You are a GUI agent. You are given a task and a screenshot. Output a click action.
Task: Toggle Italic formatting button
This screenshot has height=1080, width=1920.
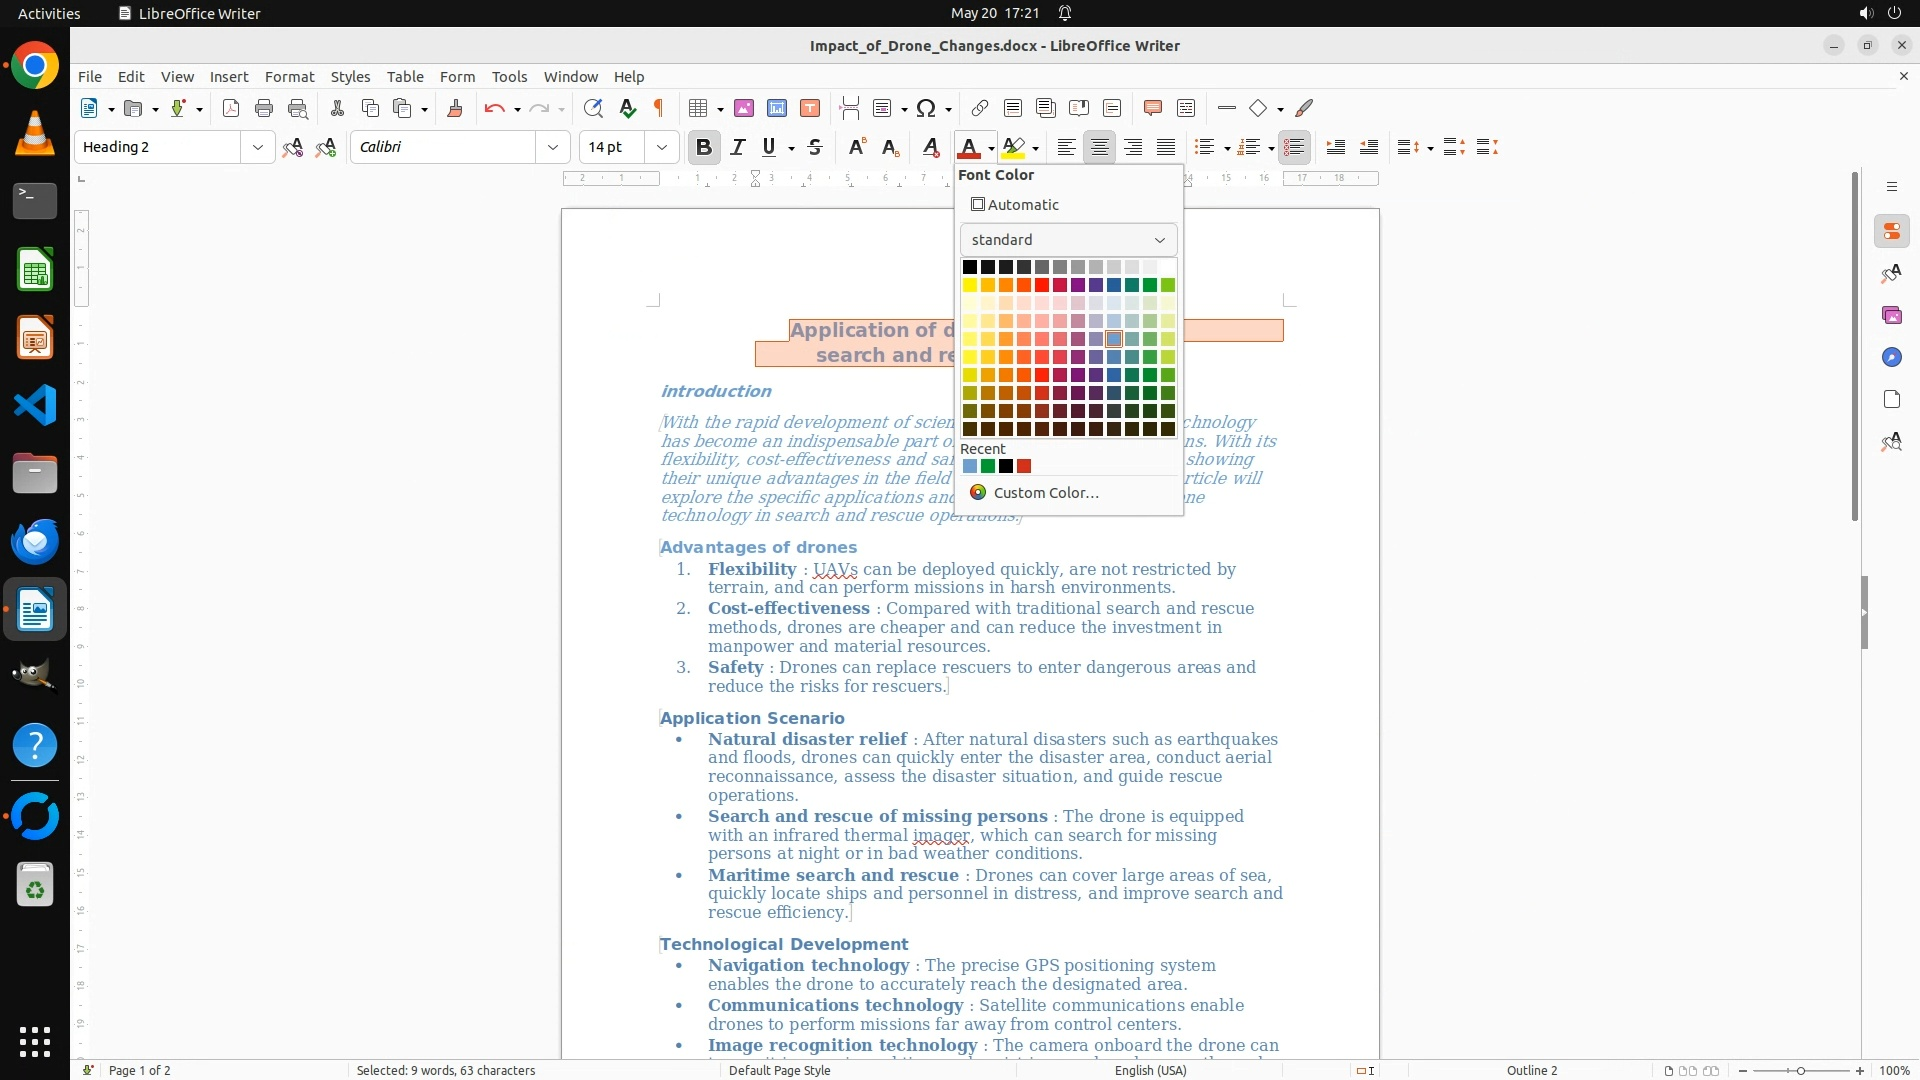click(738, 147)
